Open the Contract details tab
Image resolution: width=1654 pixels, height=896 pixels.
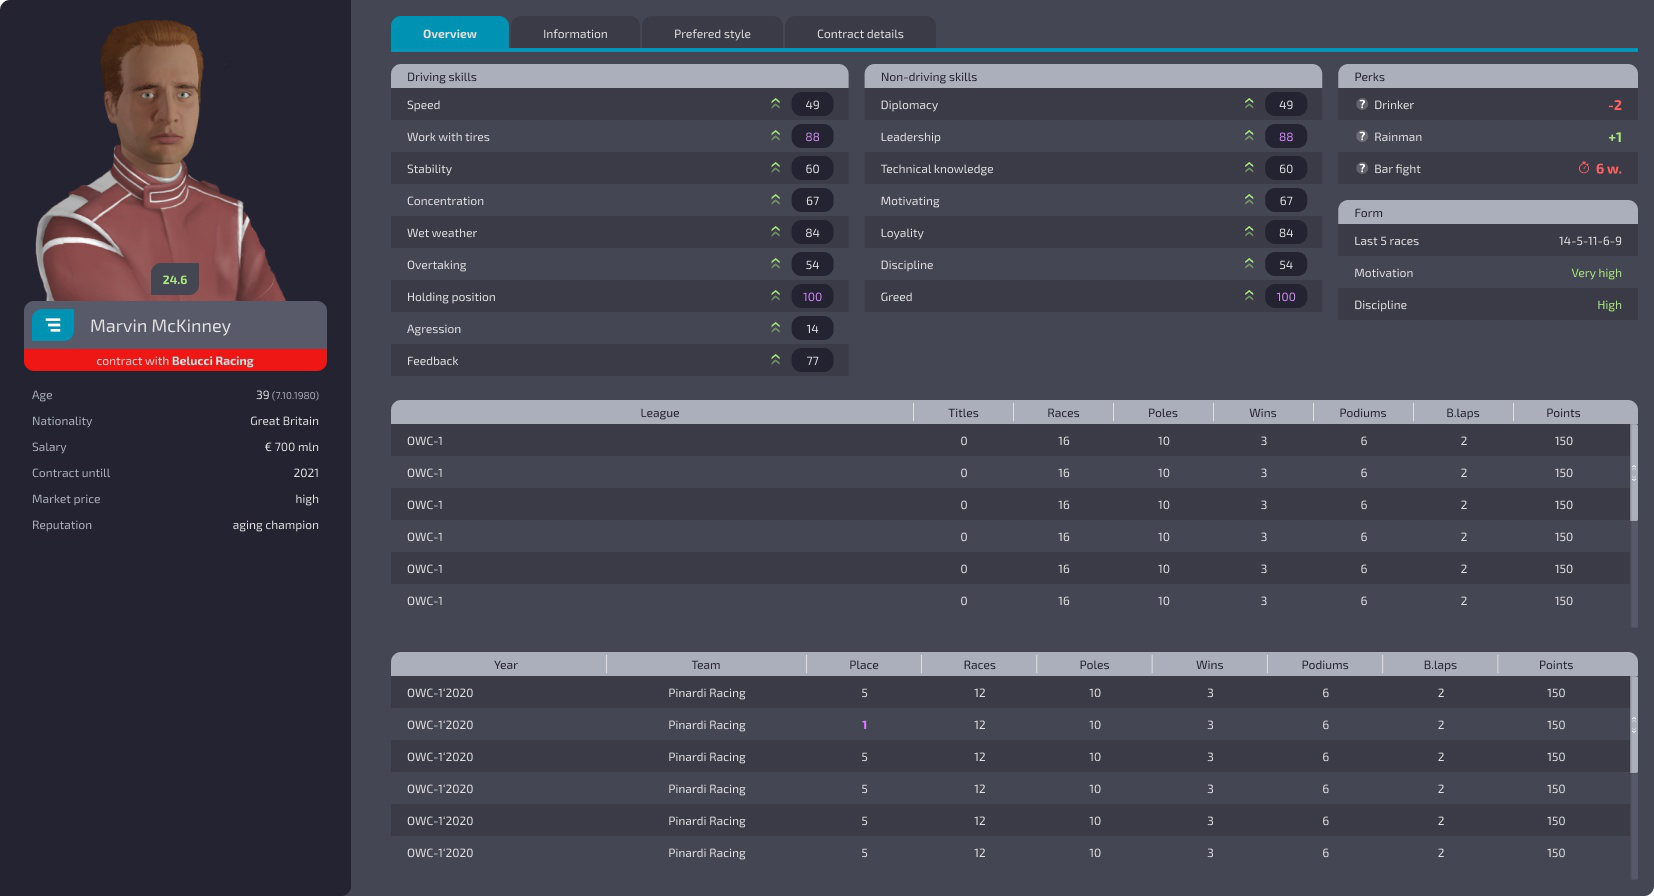[x=860, y=33]
